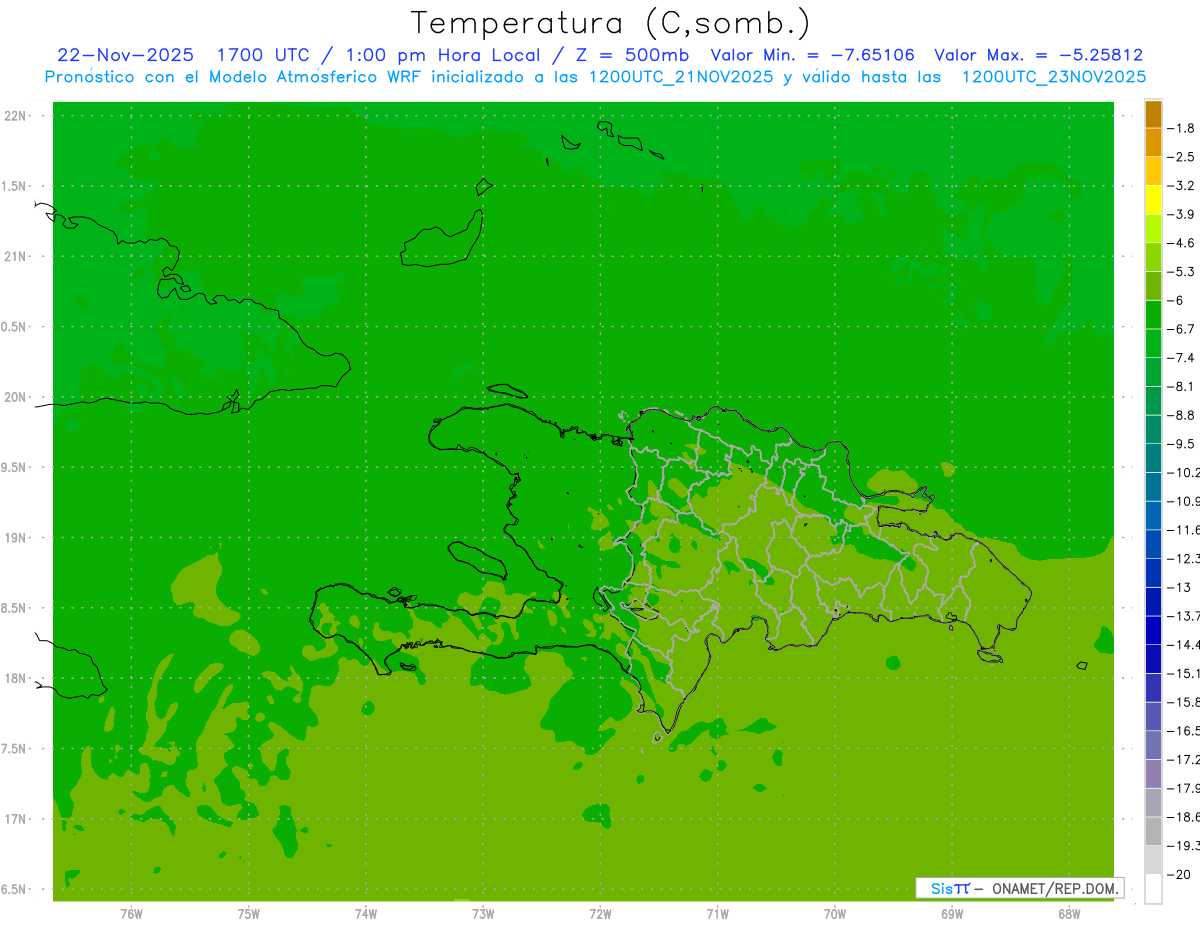The width and height of the screenshot is (1200, 927).
Task: Click the "21N" latitude label
Action: 15,257
